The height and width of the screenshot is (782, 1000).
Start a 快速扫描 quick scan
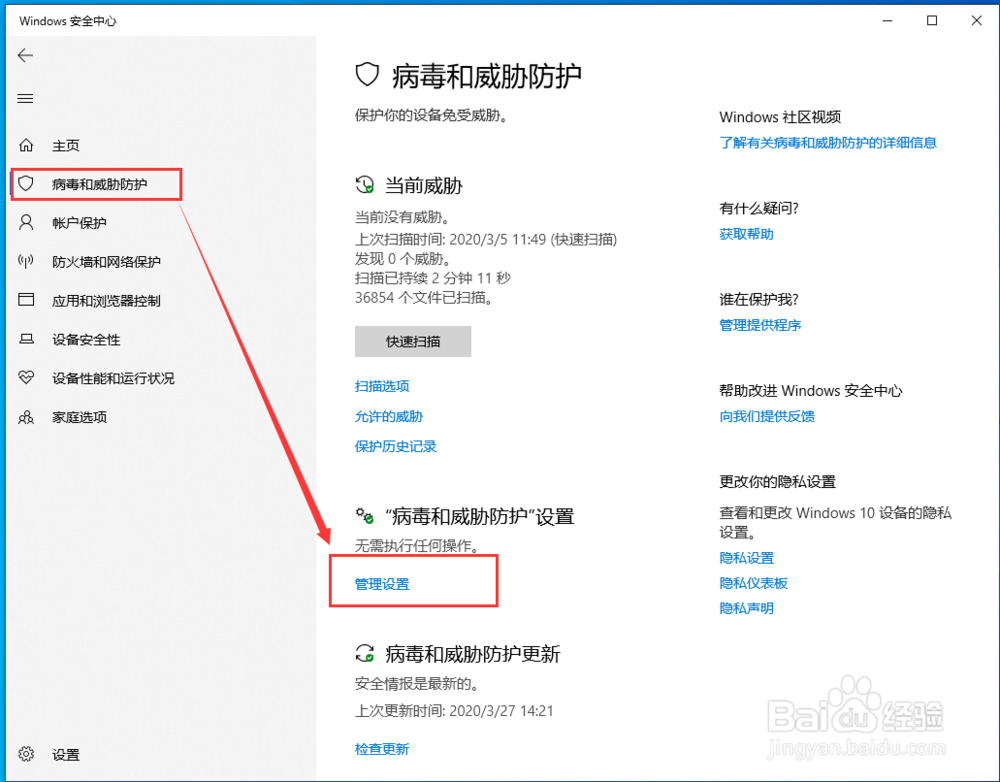coord(412,341)
